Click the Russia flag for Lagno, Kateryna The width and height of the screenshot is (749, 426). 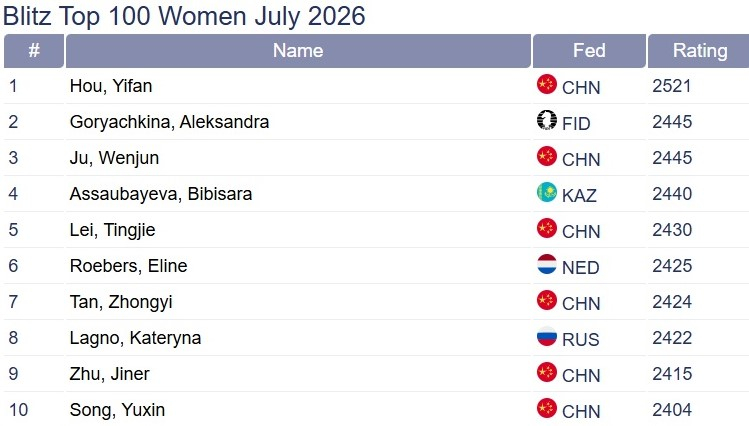coord(546,336)
